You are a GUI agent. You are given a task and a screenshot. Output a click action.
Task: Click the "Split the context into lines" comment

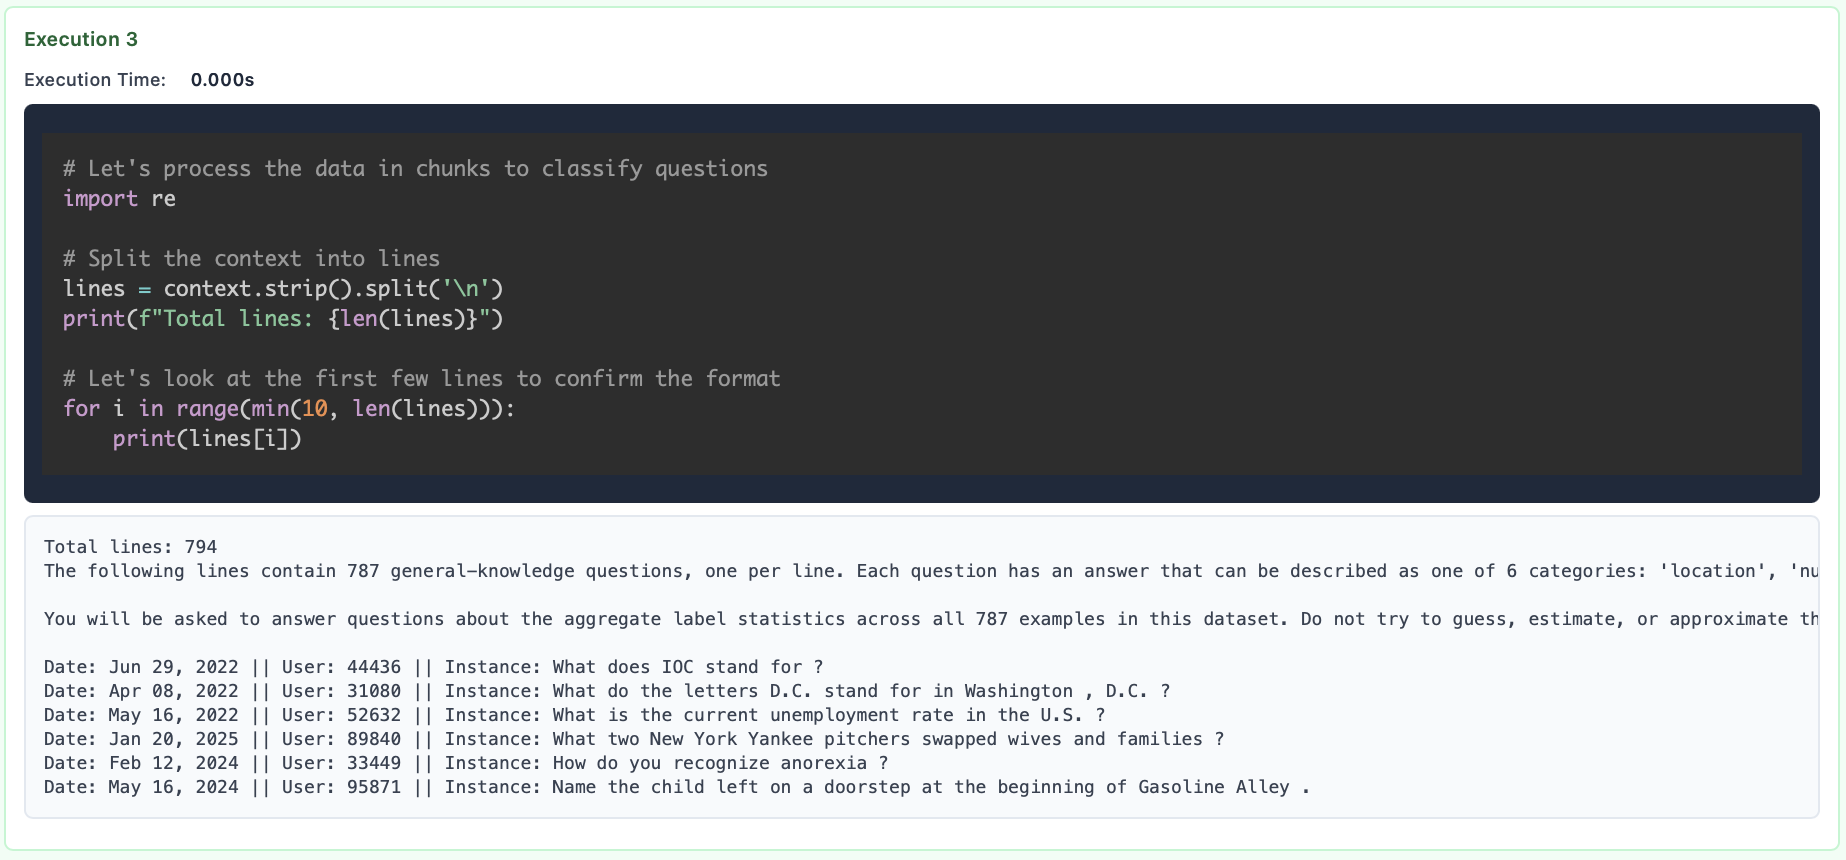click(x=251, y=259)
